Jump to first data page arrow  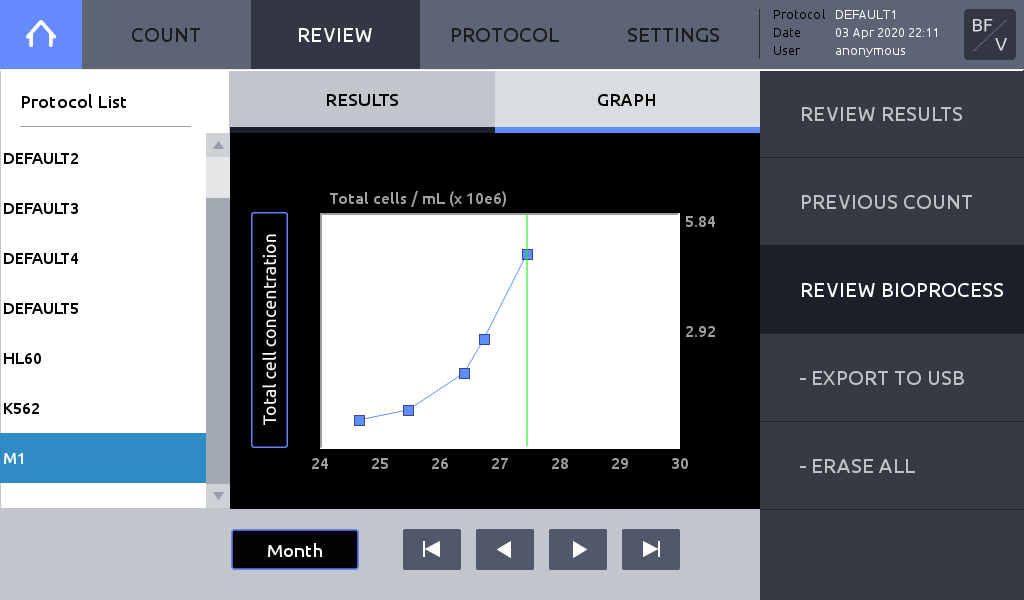[x=432, y=549]
